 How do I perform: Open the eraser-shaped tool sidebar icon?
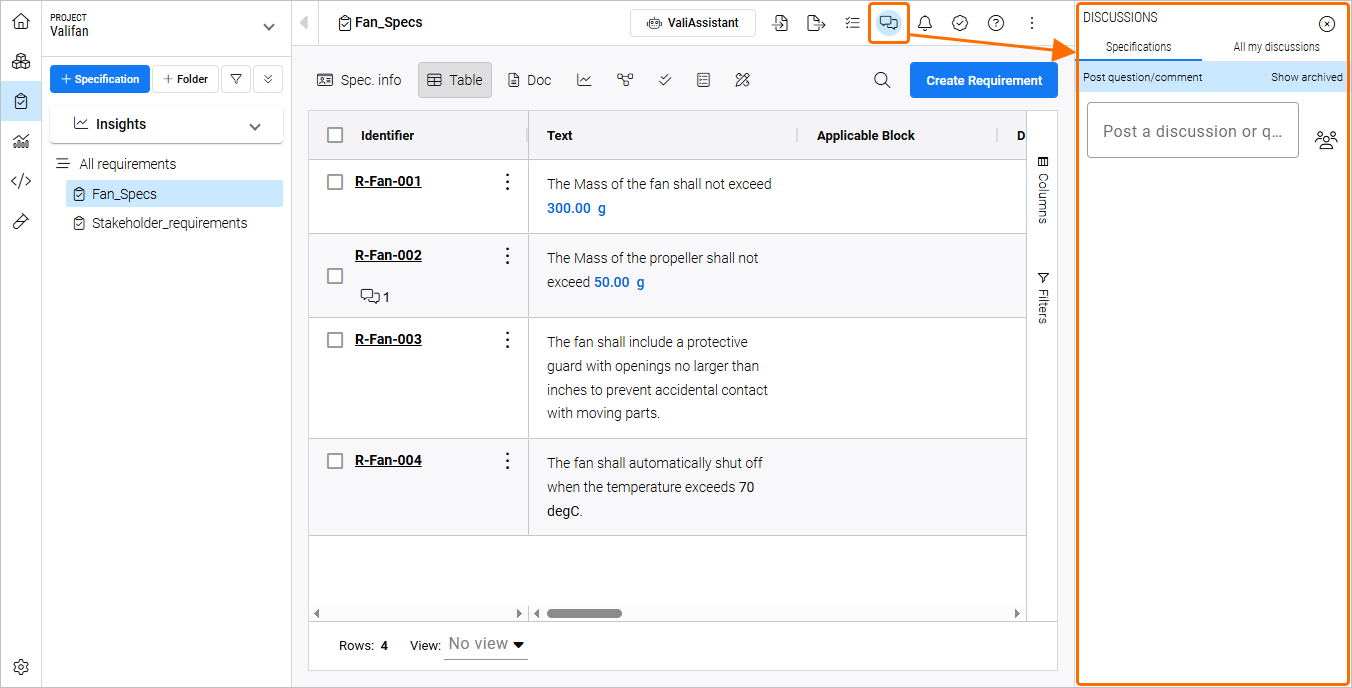20,221
